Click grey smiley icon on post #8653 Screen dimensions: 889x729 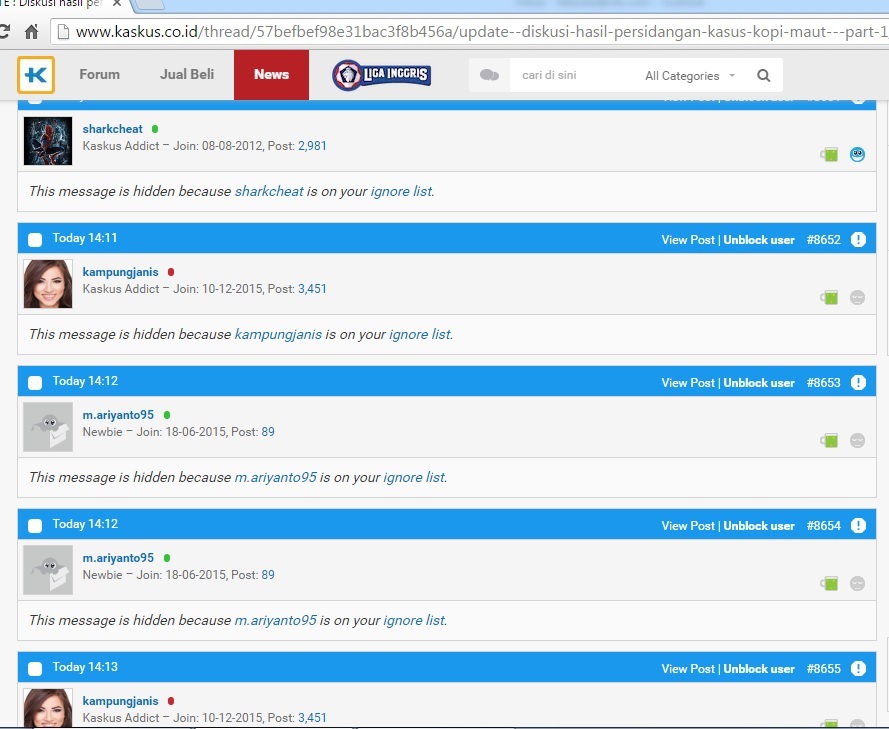857,440
